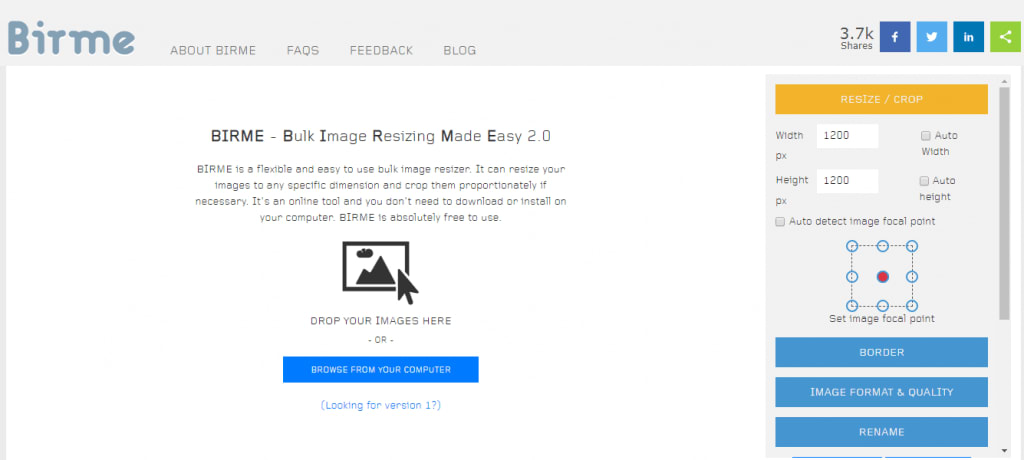Expand the Rename section
Image resolution: width=1024 pixels, height=460 pixels.
click(881, 432)
